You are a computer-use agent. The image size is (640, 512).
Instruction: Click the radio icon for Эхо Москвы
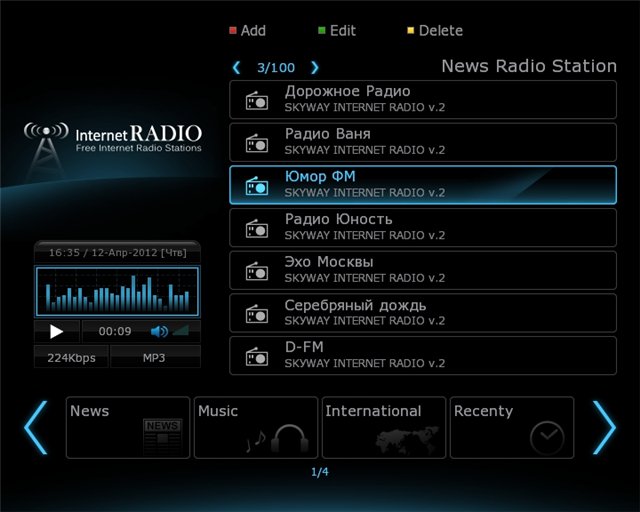pos(257,271)
